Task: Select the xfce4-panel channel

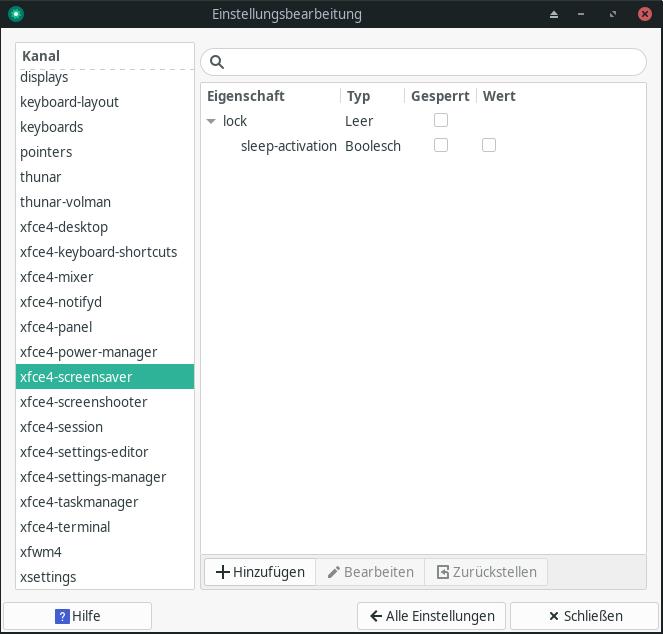Action: [x=105, y=327]
